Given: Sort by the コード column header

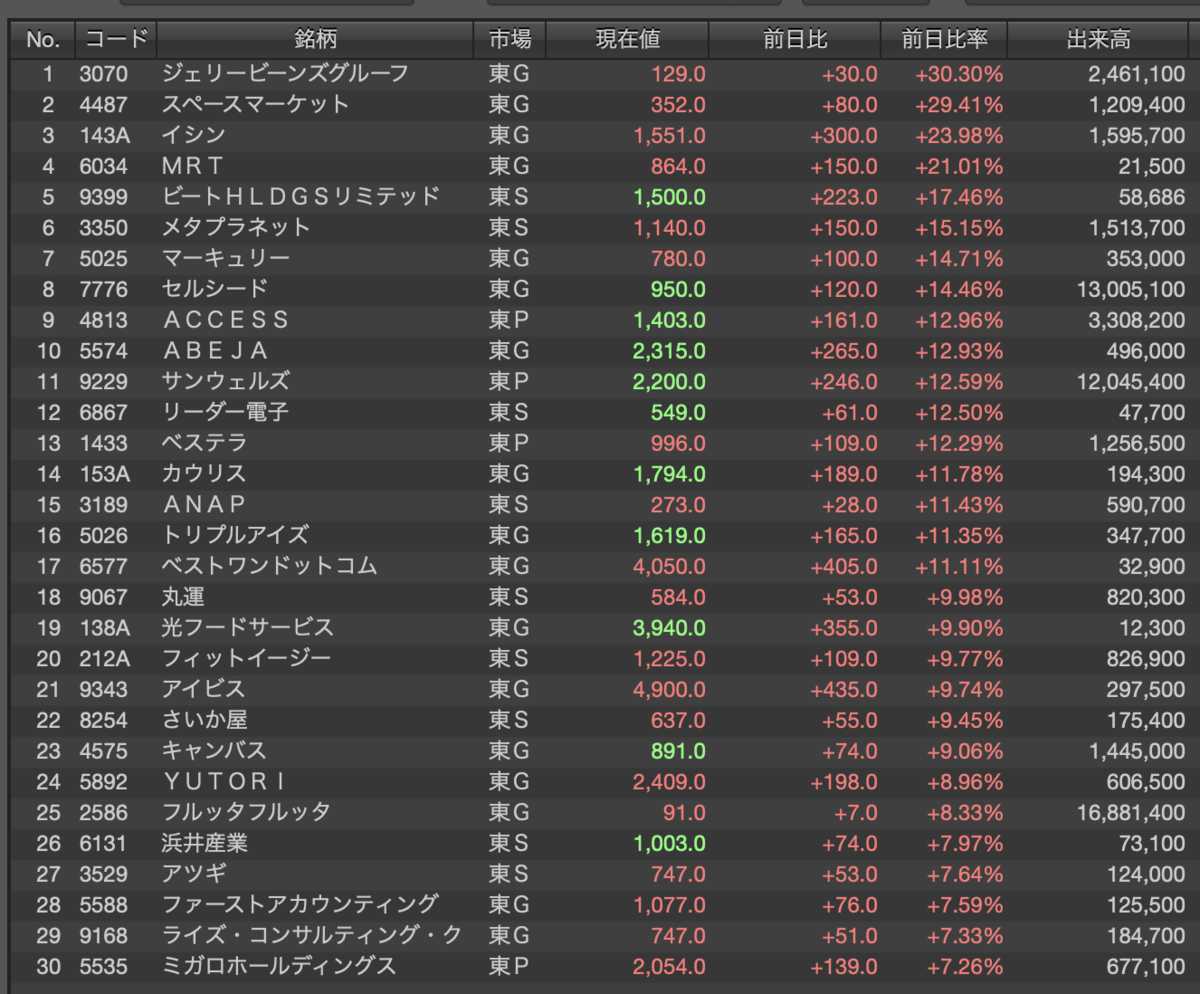Looking at the screenshot, I should (116, 40).
